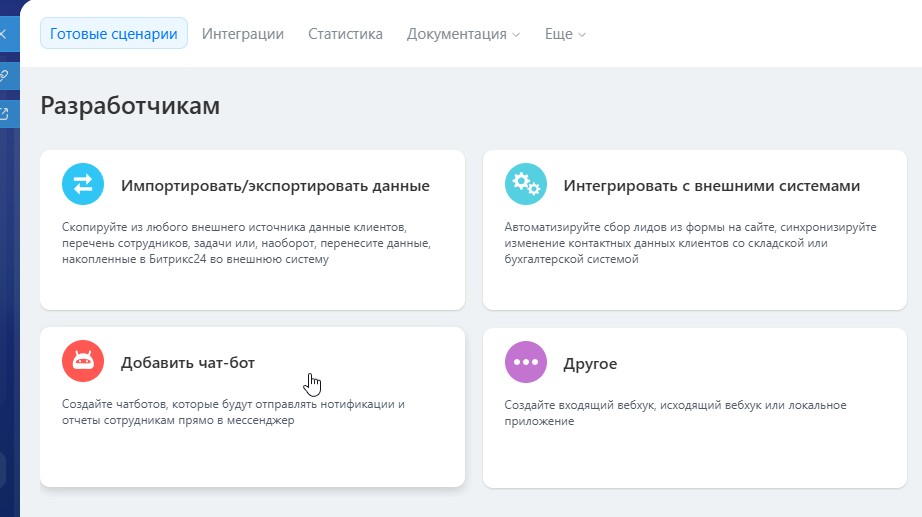This screenshot has width=922, height=517.
Task: Open page in new window sidebar icon
Action: pyautogui.click(x=4, y=114)
